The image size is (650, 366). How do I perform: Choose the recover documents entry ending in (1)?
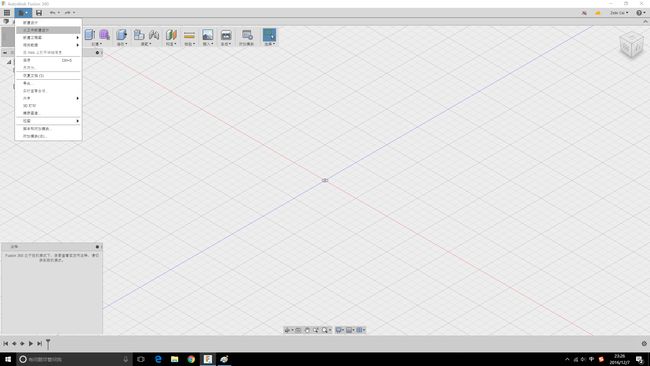48,75
